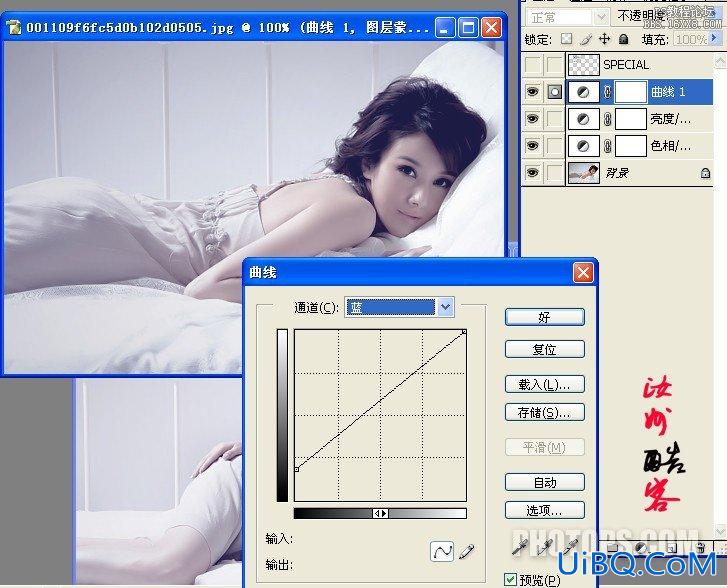Click the mask link chain on 亮度 layer
This screenshot has width=727, height=588.
pyautogui.click(x=607, y=119)
